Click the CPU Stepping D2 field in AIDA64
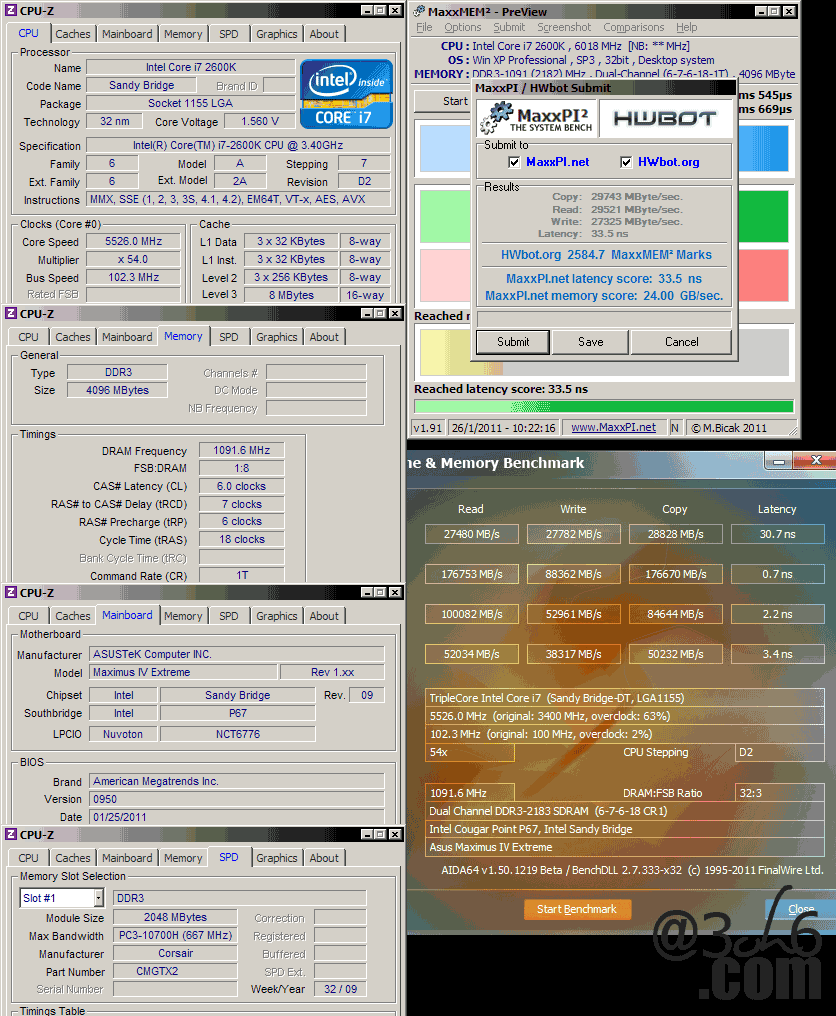The width and height of the screenshot is (836, 1016). click(x=780, y=752)
